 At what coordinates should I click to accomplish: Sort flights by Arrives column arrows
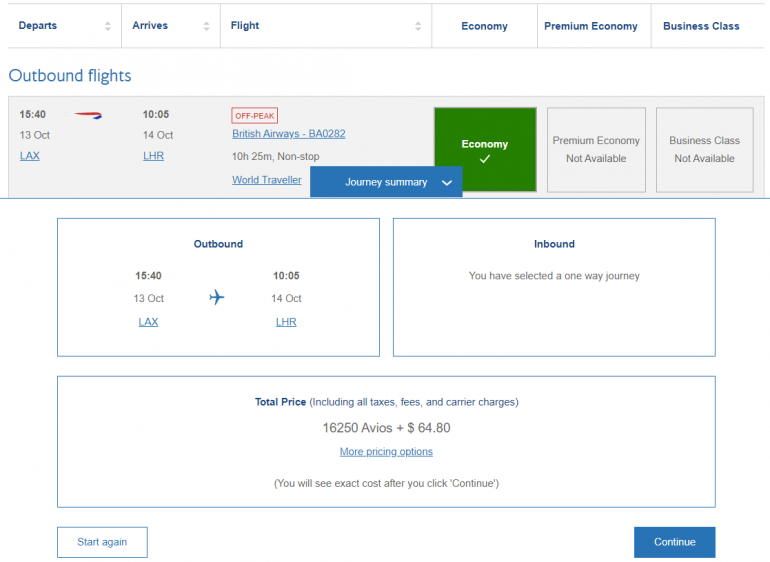(x=206, y=26)
